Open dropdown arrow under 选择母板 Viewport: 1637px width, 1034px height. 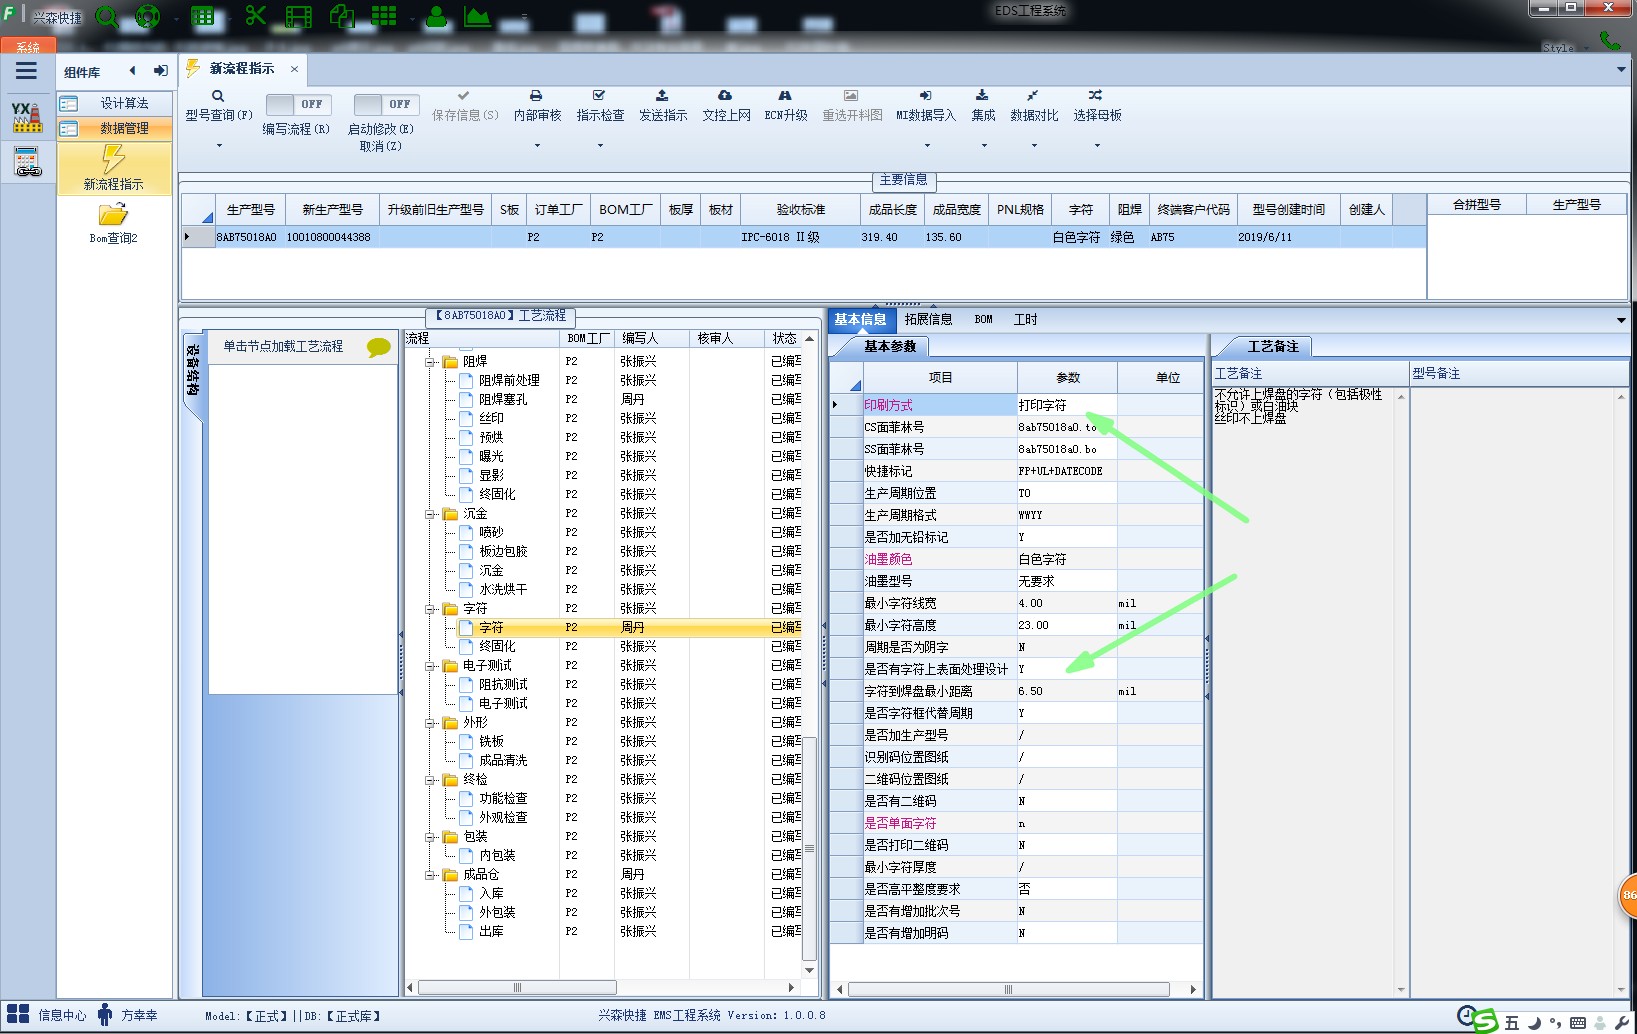click(1097, 146)
